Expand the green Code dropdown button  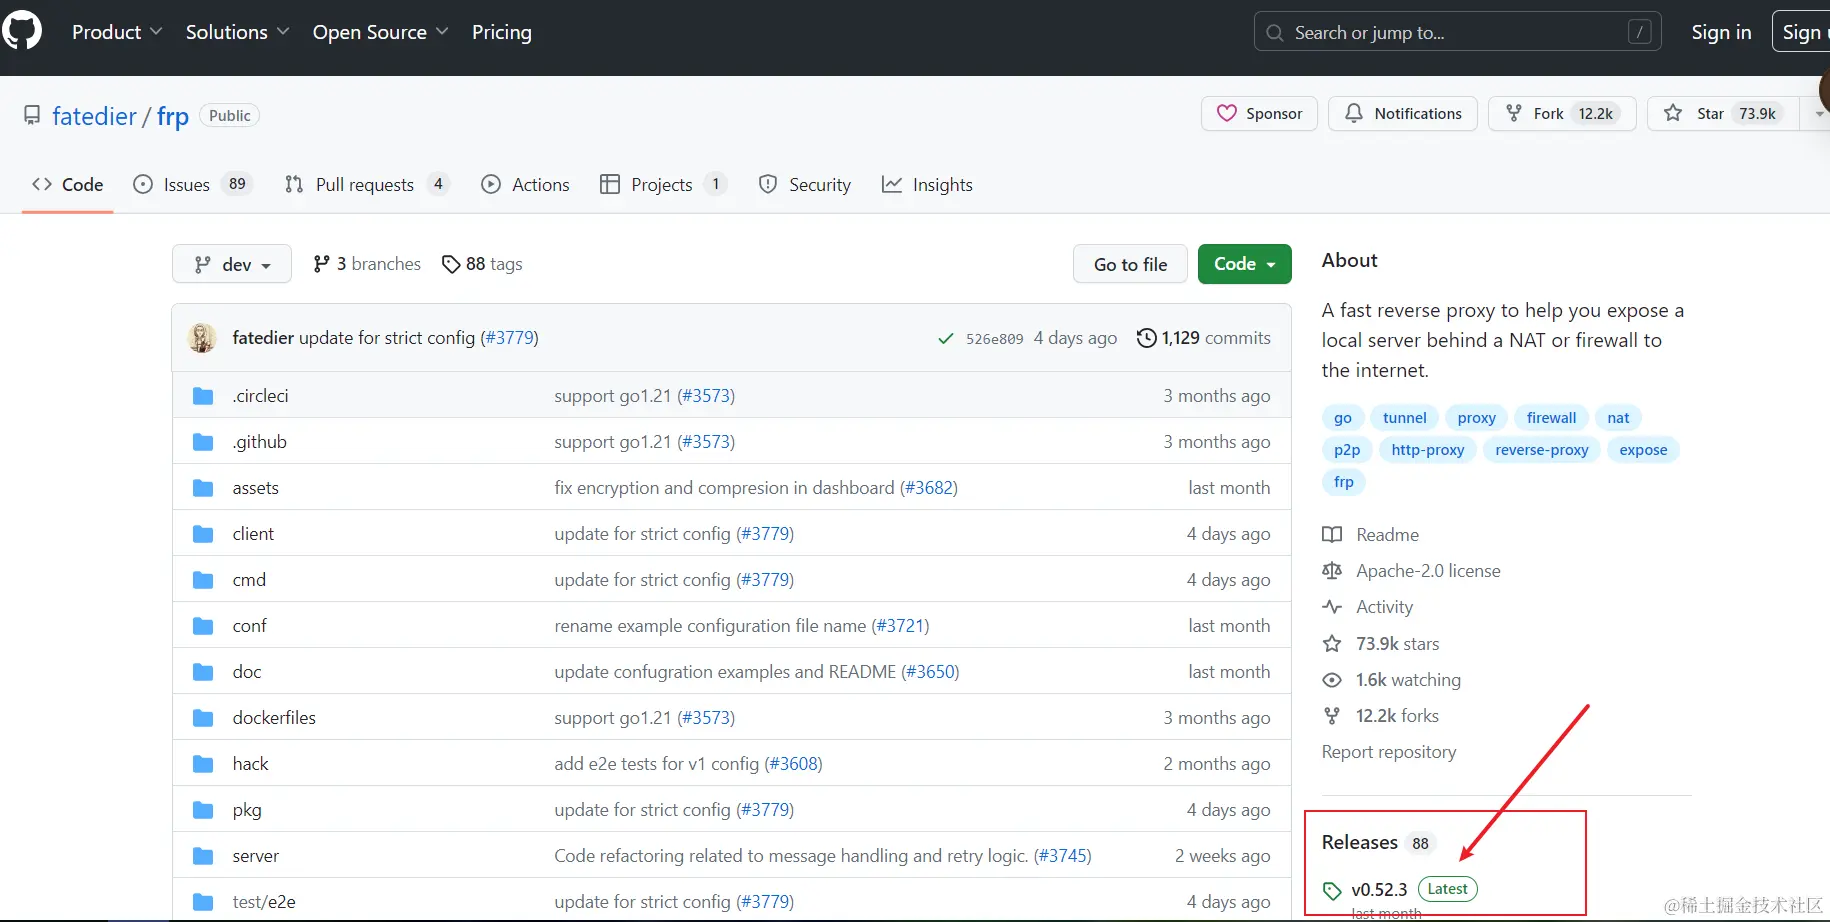[1244, 264]
